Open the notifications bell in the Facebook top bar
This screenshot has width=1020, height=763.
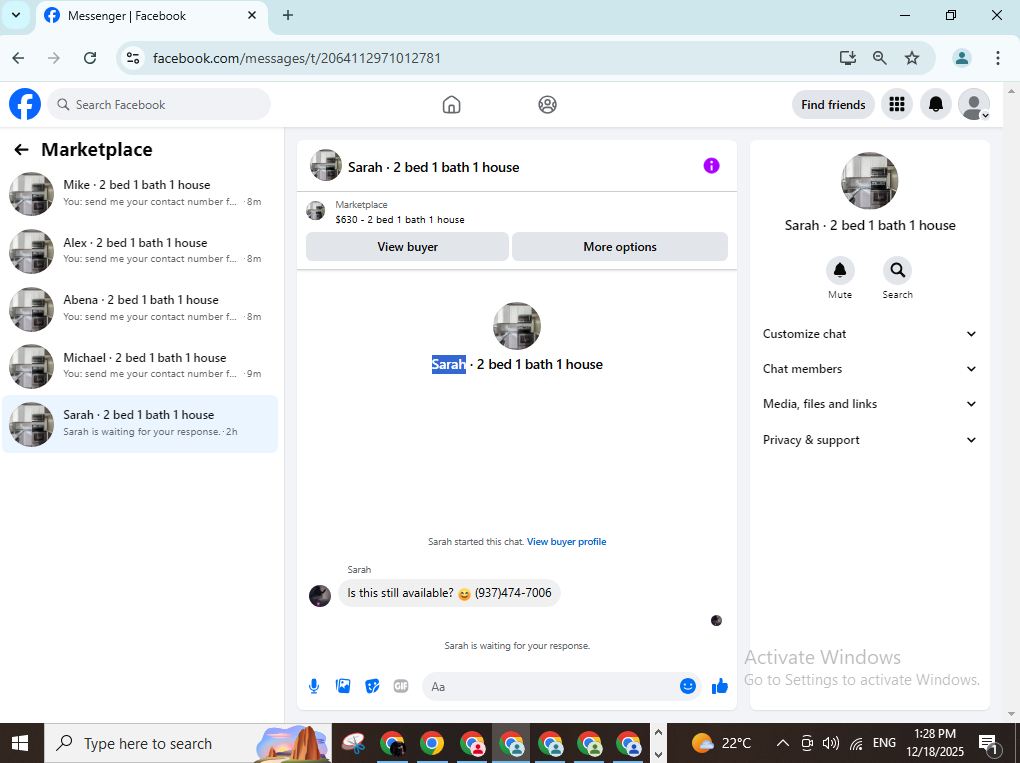tap(936, 104)
